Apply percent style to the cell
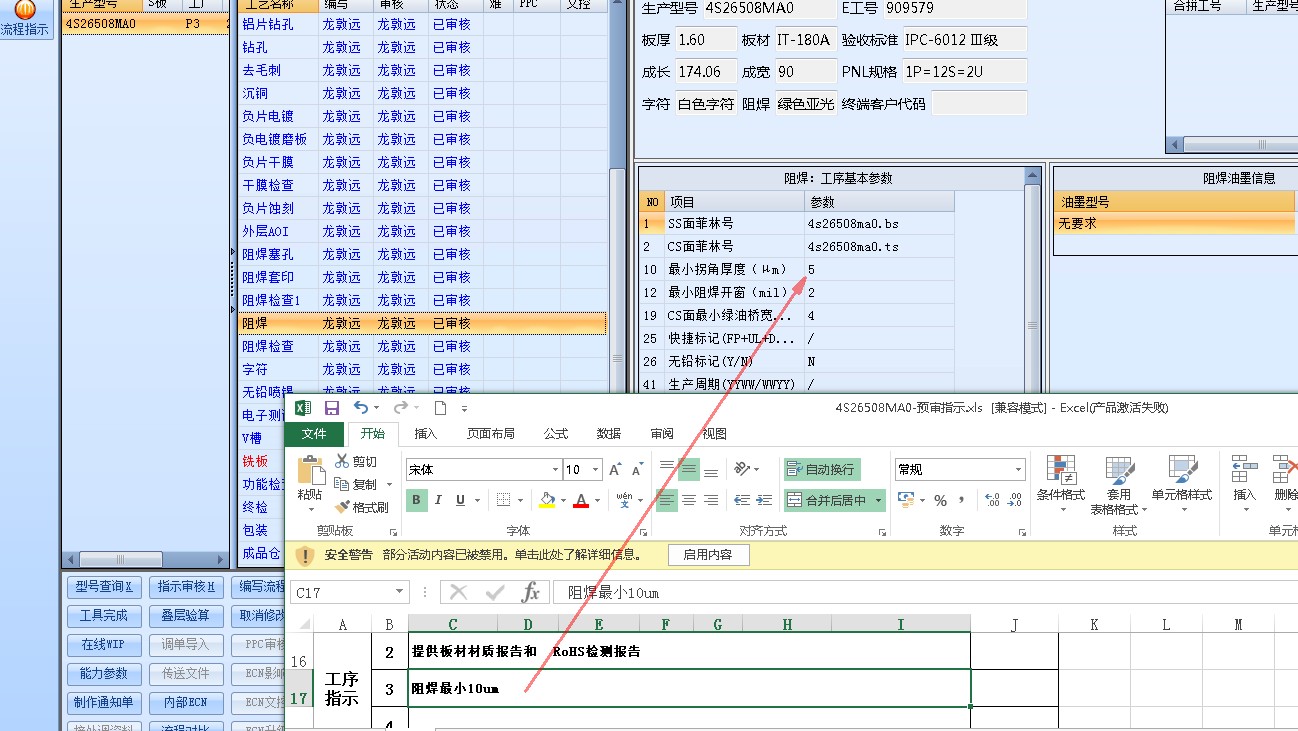Screen dimensions: 1298x731 pyautogui.click(x=940, y=500)
